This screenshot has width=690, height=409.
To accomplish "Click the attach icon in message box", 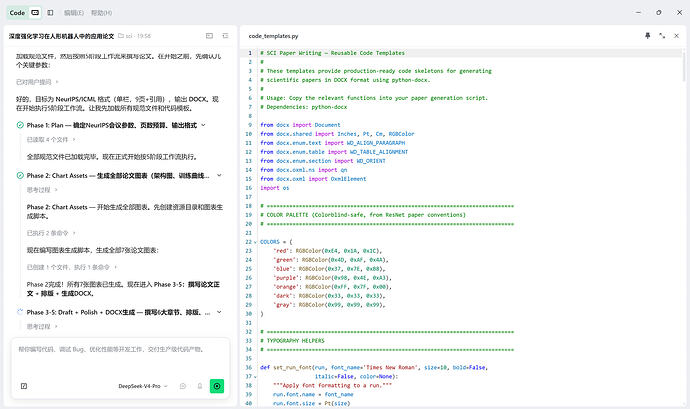I will tap(24, 386).
